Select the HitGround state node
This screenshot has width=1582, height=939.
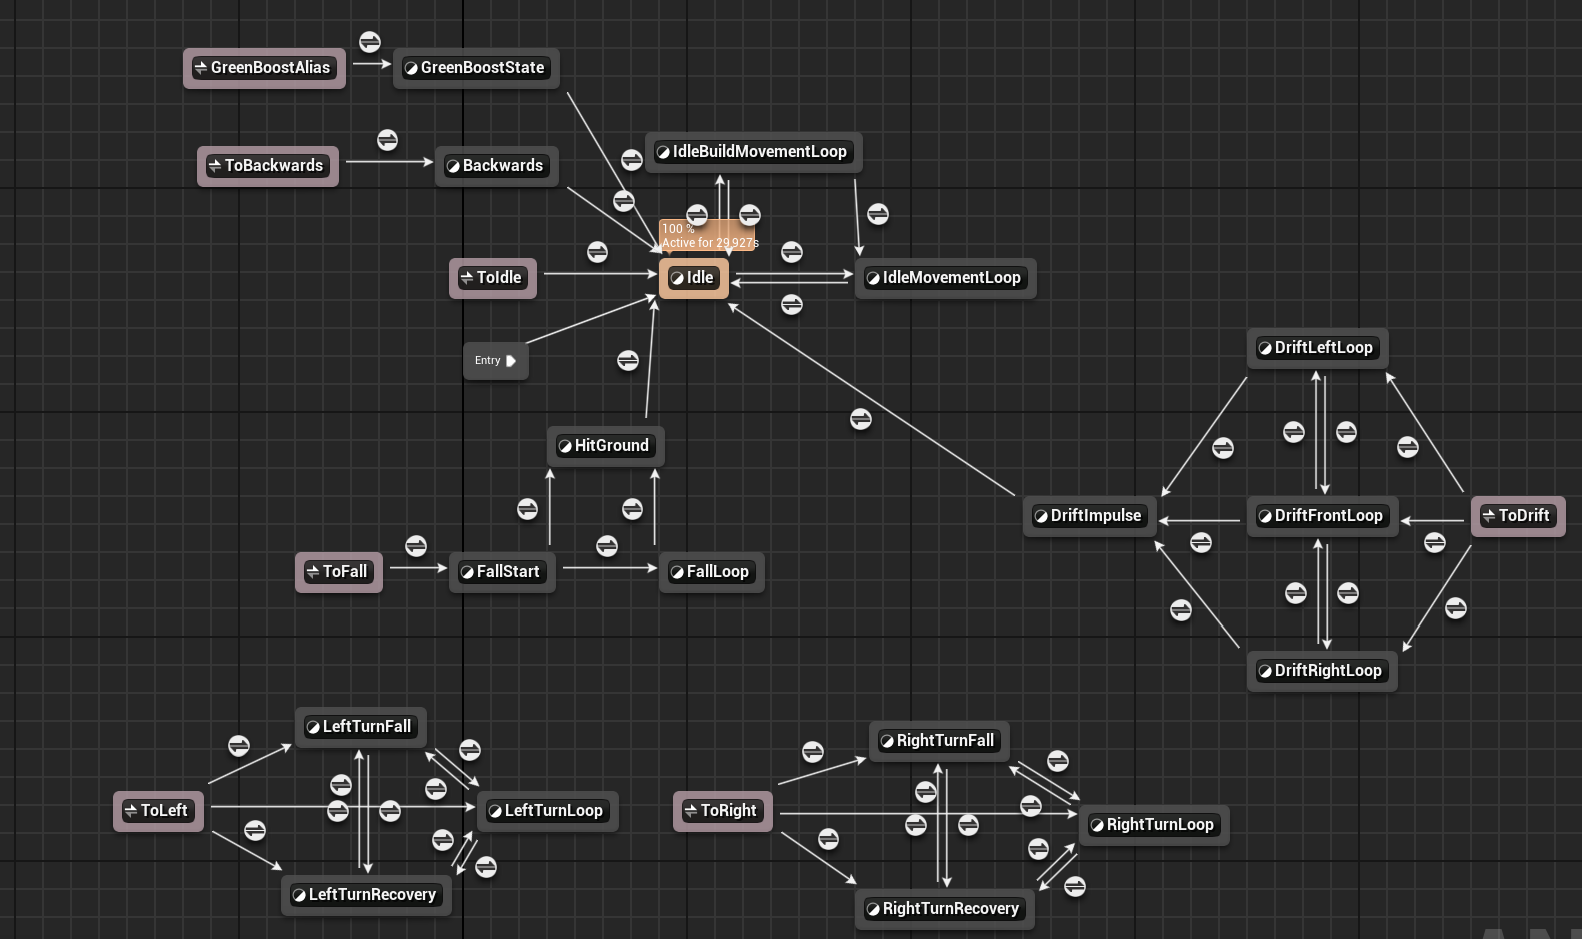click(605, 446)
